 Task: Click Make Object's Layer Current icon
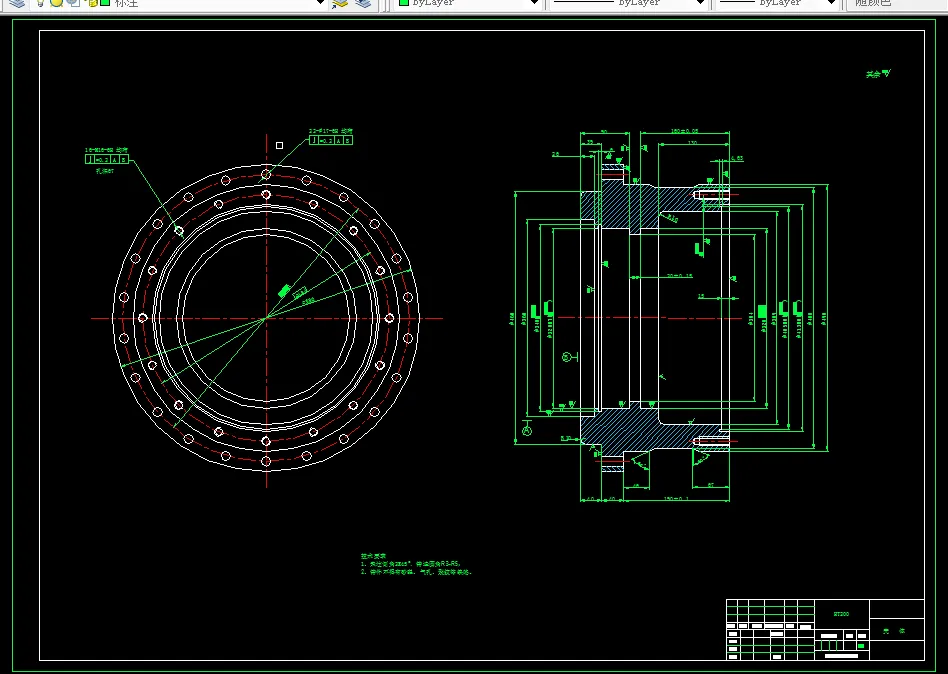tap(340, 4)
